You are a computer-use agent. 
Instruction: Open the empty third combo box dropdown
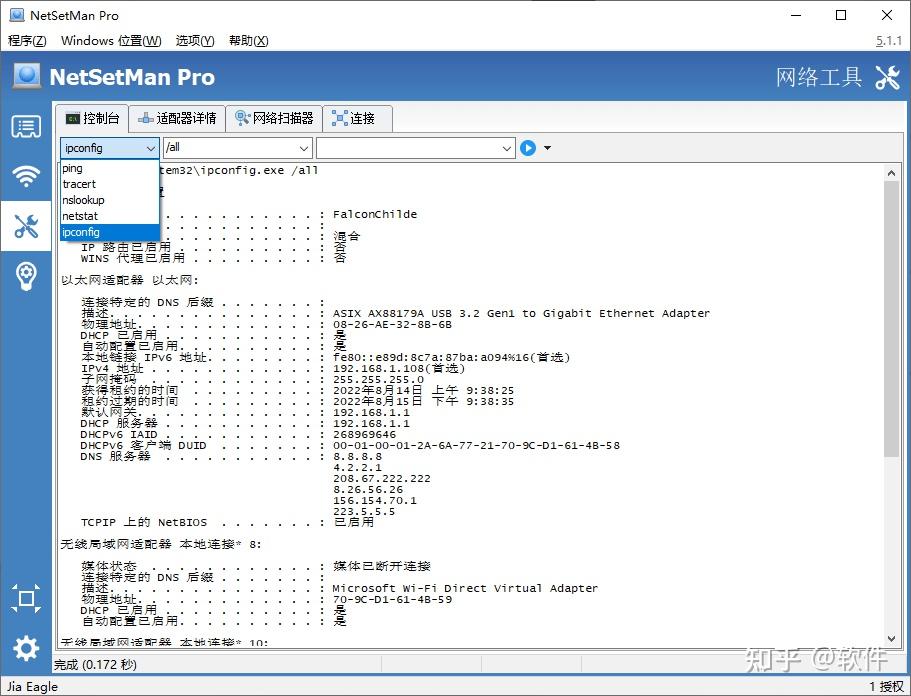(x=505, y=147)
